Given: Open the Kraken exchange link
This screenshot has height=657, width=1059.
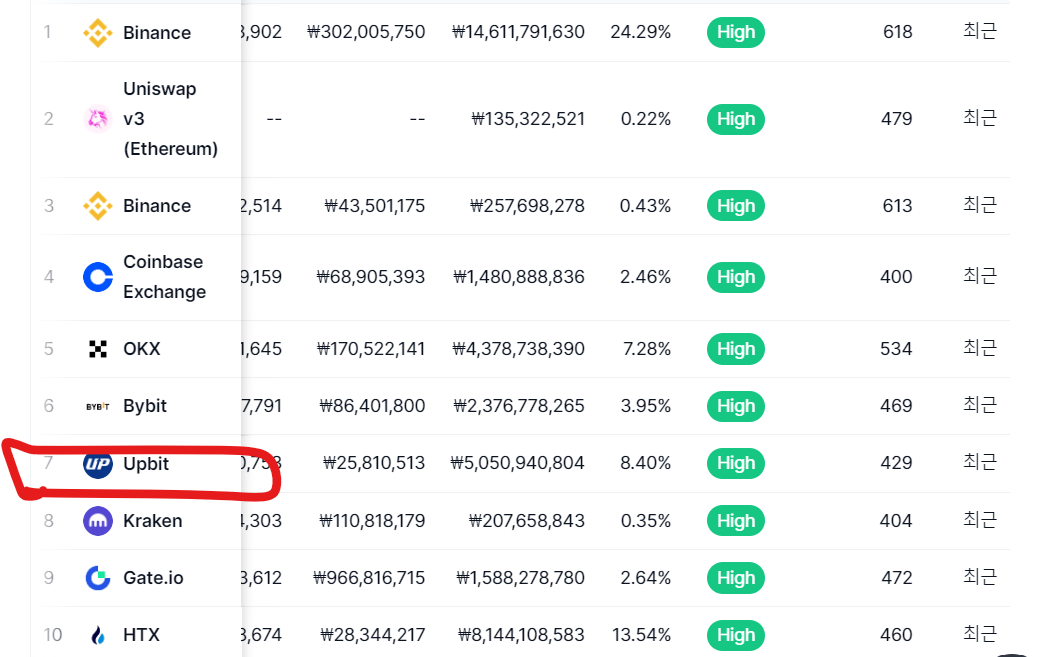Looking at the screenshot, I should [x=153, y=521].
